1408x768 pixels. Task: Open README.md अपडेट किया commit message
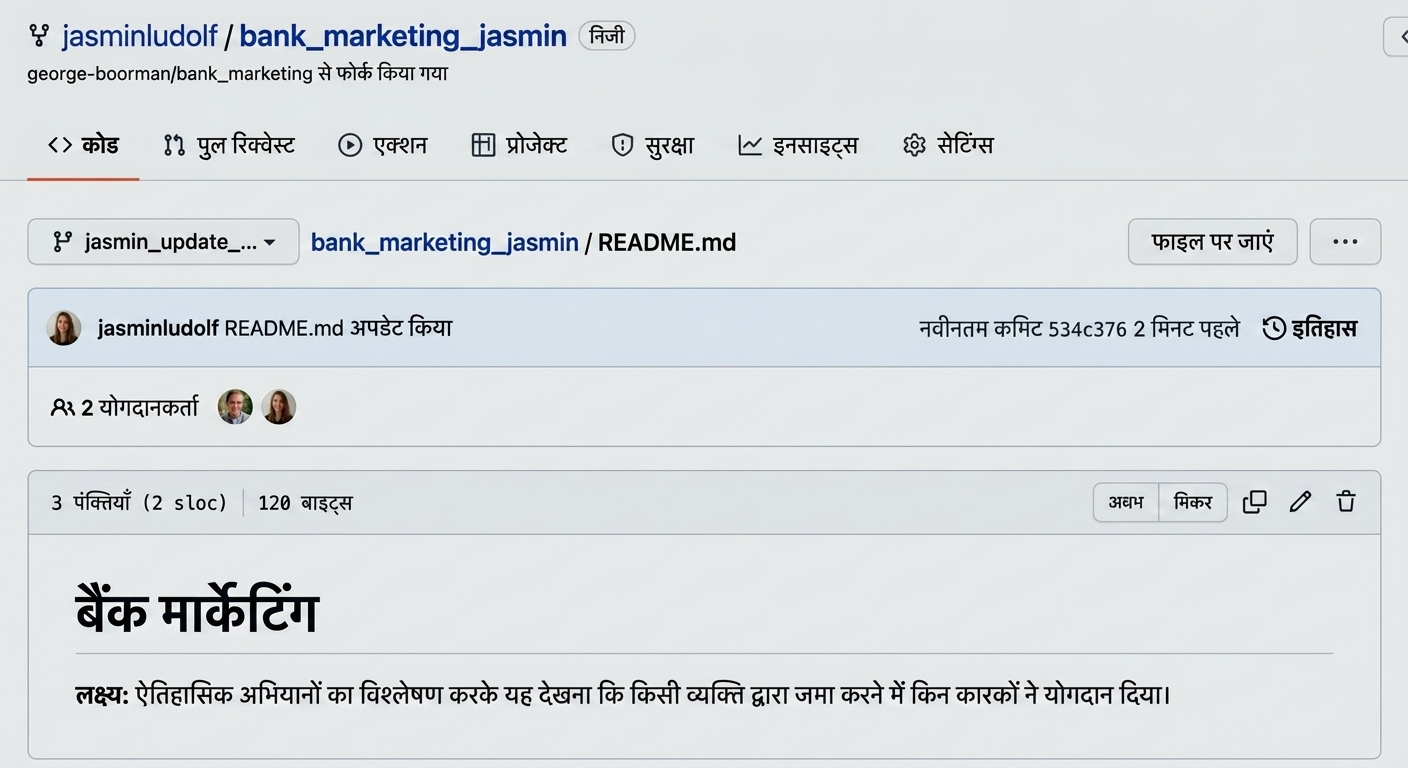click(x=339, y=328)
